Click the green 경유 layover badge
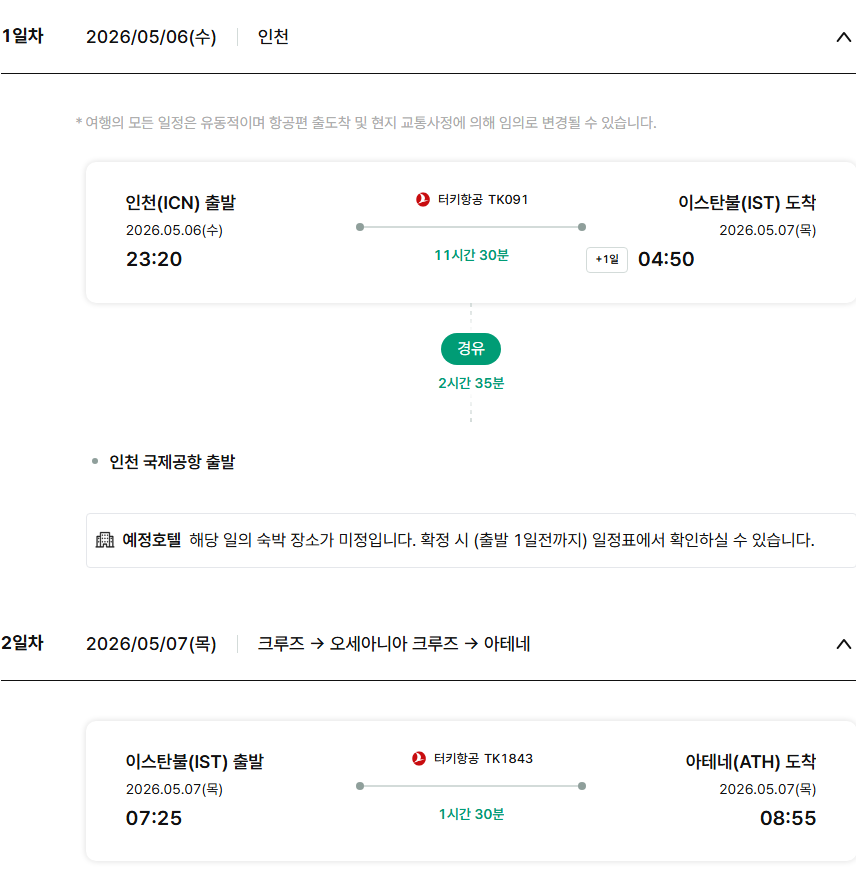The height and width of the screenshot is (885, 856). [471, 349]
